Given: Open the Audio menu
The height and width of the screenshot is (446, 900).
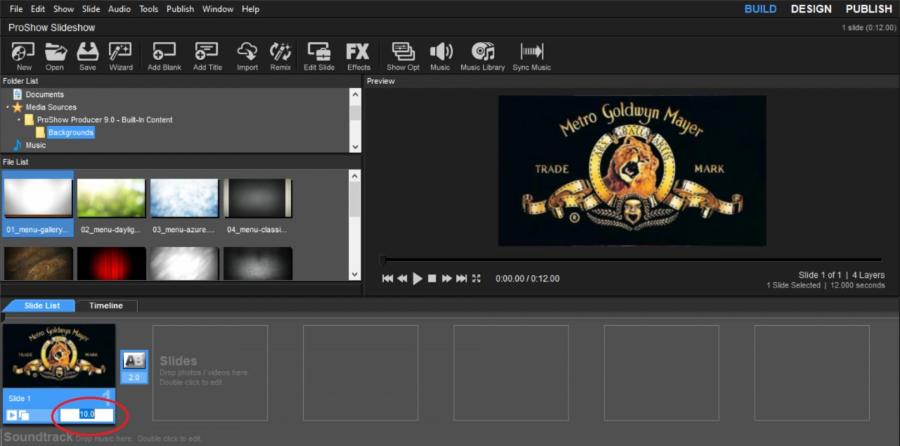Looking at the screenshot, I should pyautogui.click(x=119, y=9).
